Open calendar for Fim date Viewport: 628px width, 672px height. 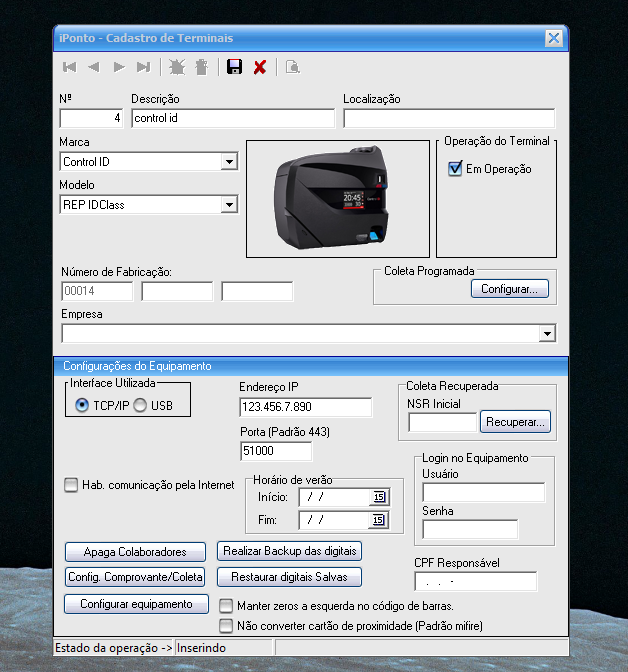(379, 520)
